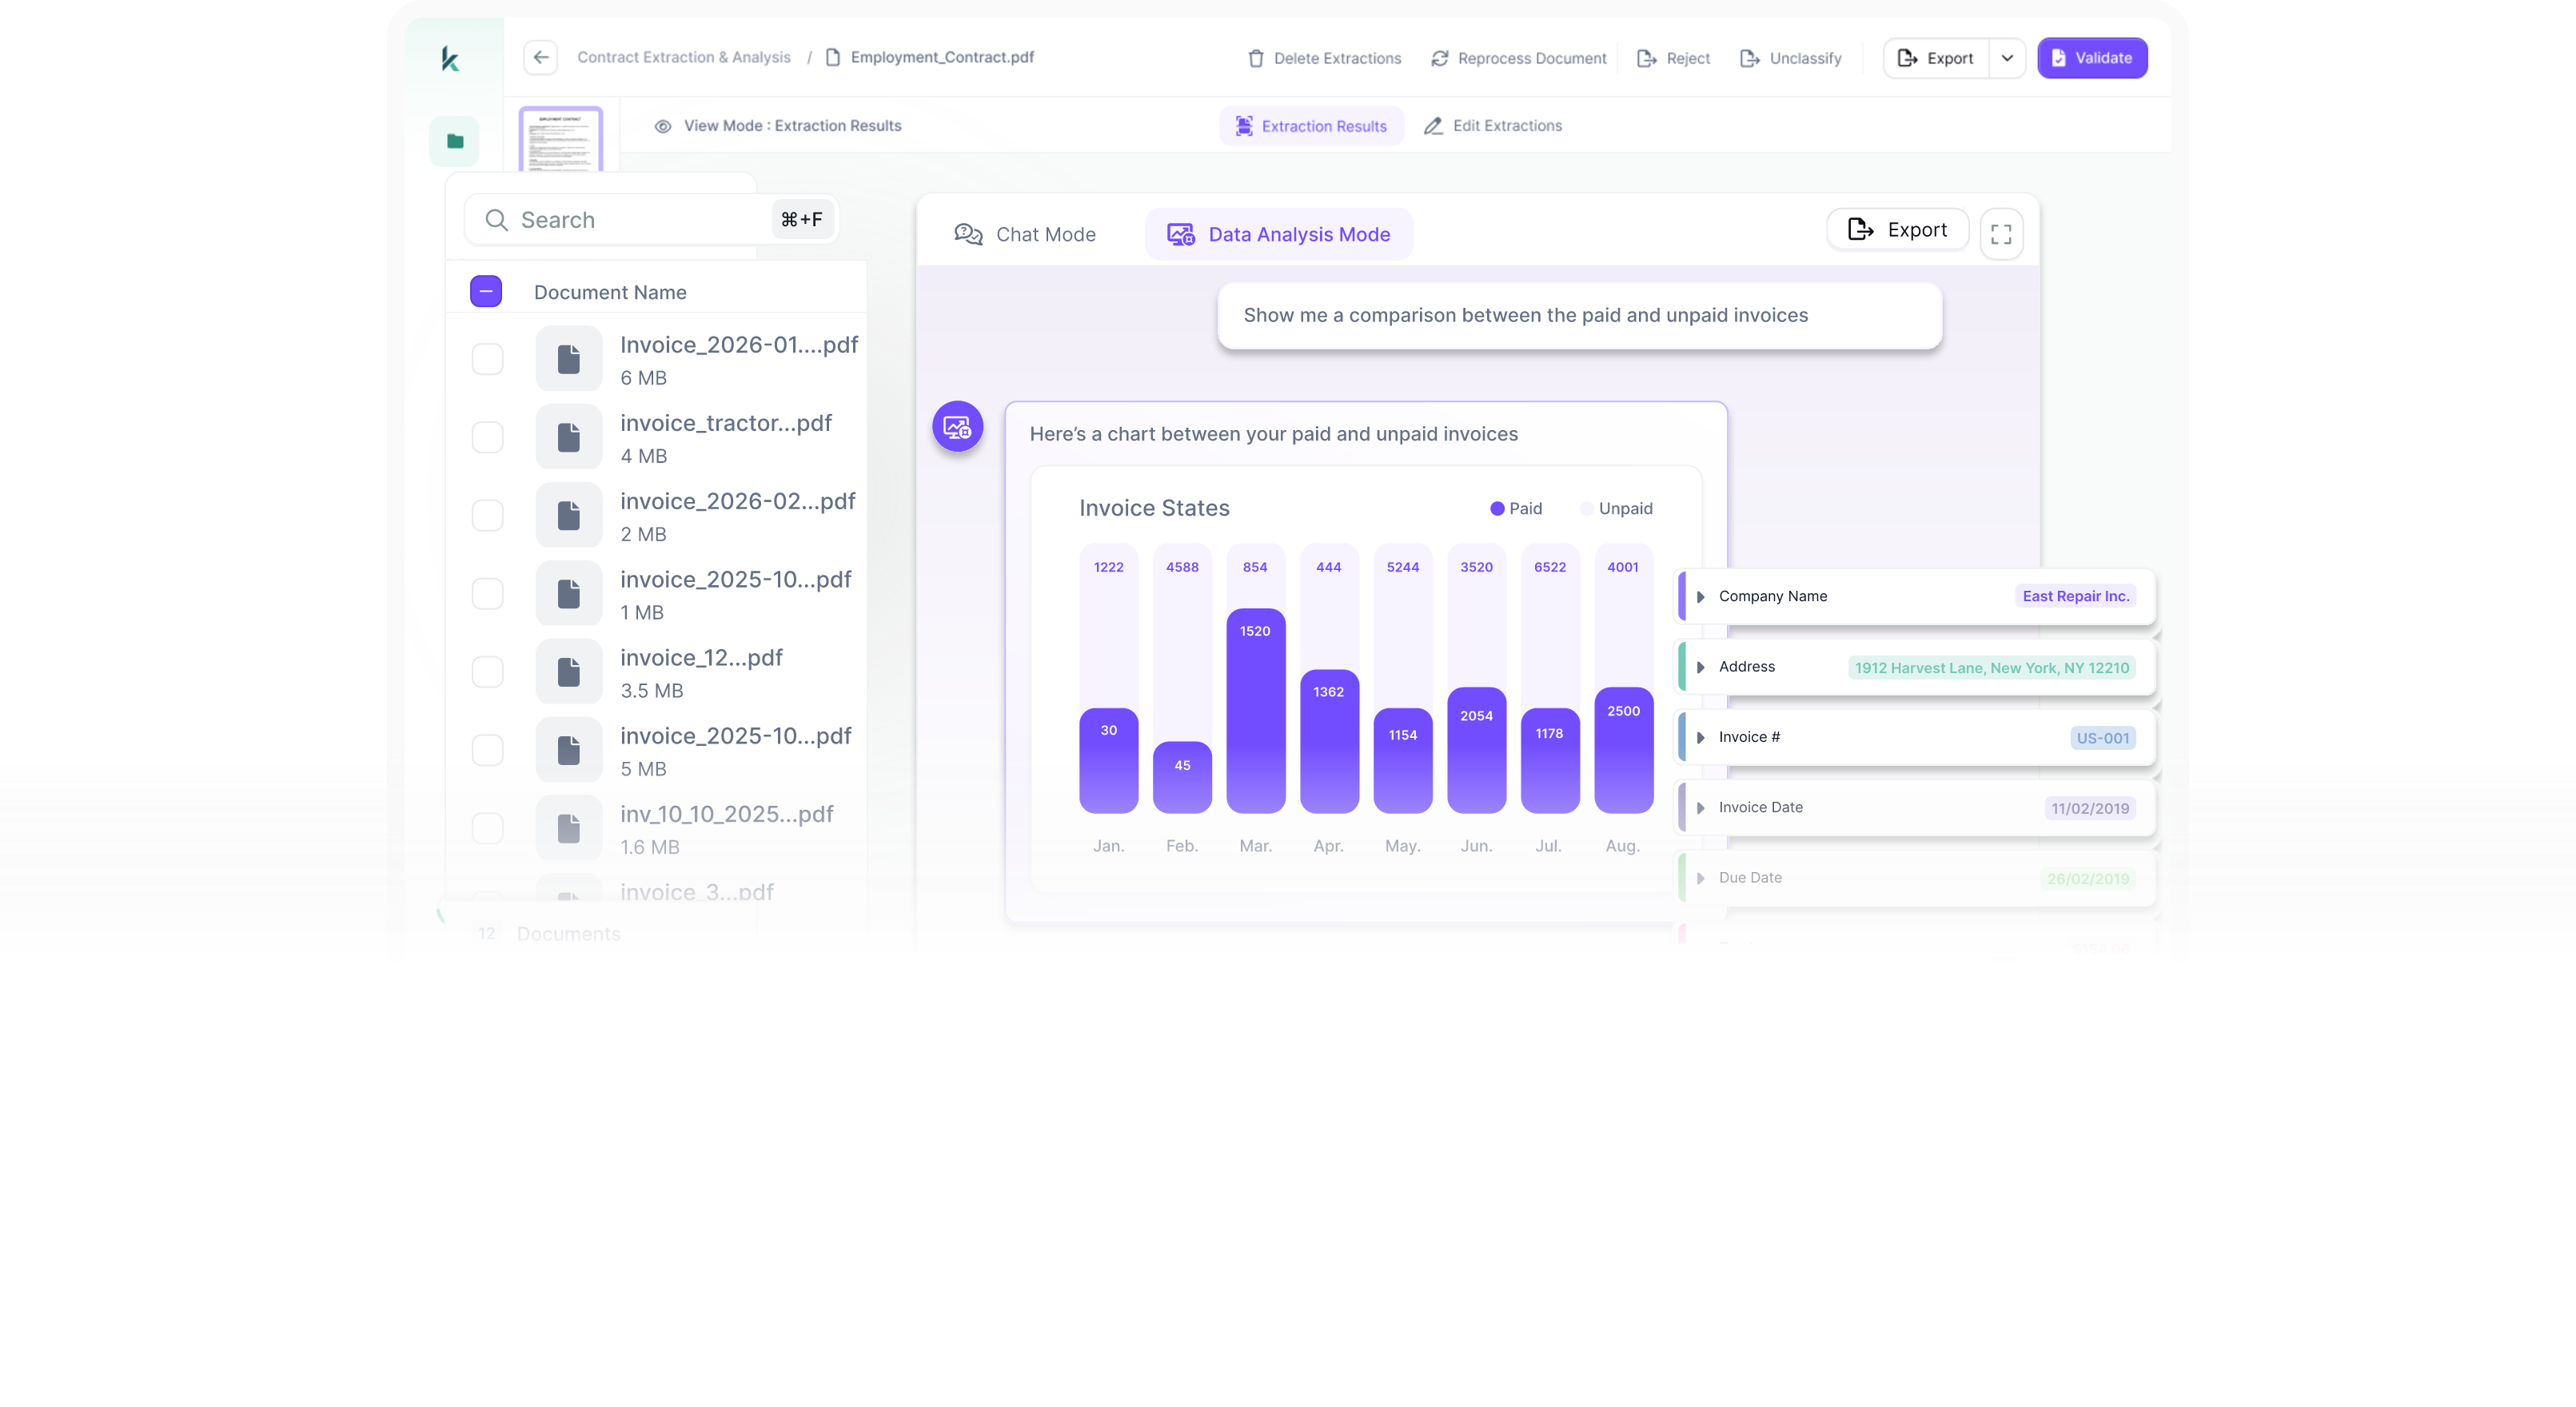The width and height of the screenshot is (2576, 1407).
Task: Click the US-001 invoice number value
Action: (2102, 738)
